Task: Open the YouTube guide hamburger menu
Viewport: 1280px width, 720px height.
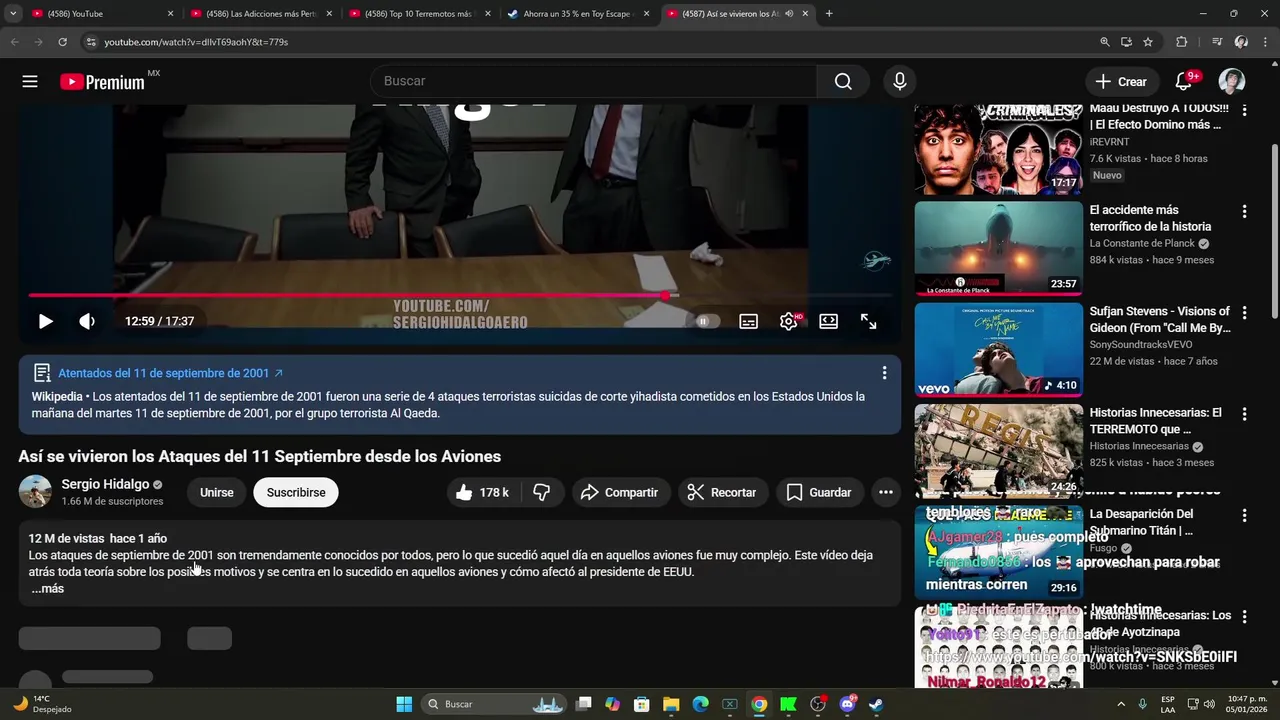Action: click(x=30, y=82)
